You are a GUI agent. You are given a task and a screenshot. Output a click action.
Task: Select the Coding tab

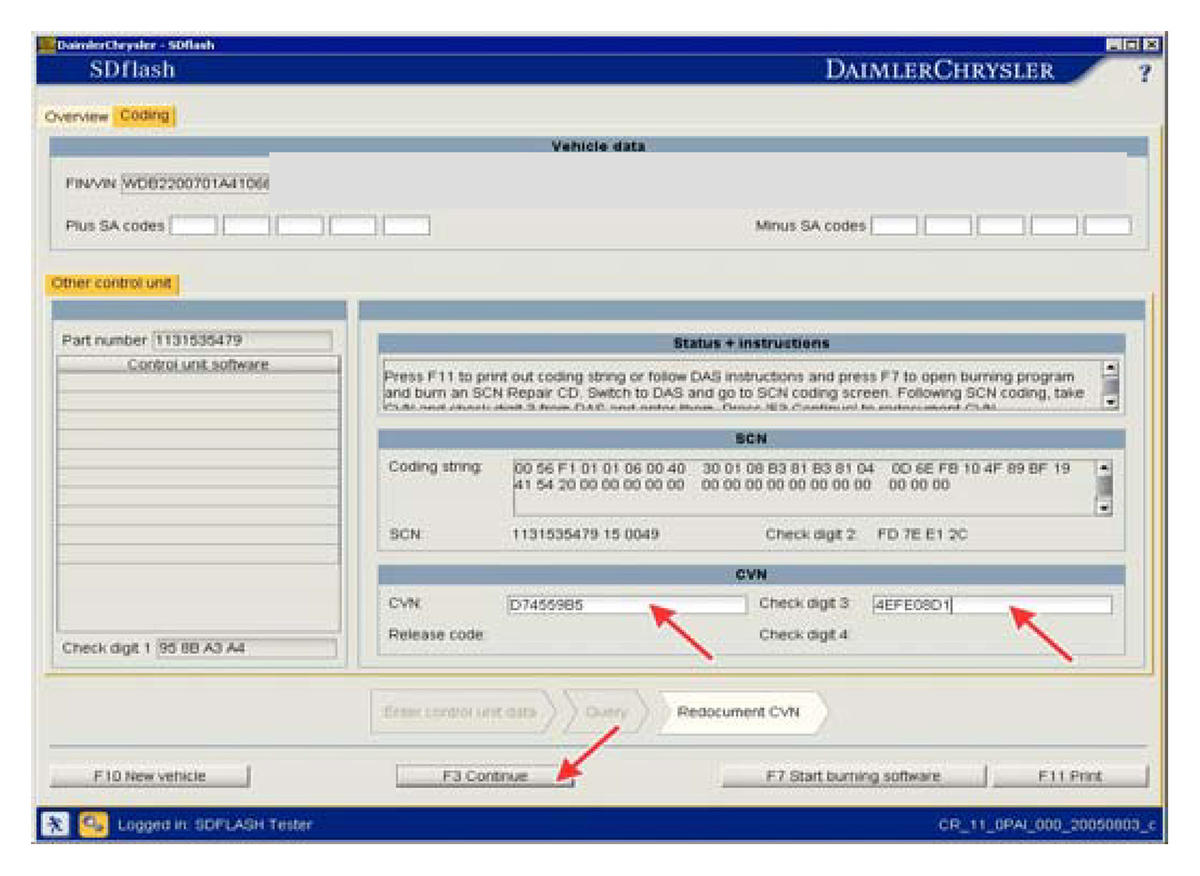(144, 116)
